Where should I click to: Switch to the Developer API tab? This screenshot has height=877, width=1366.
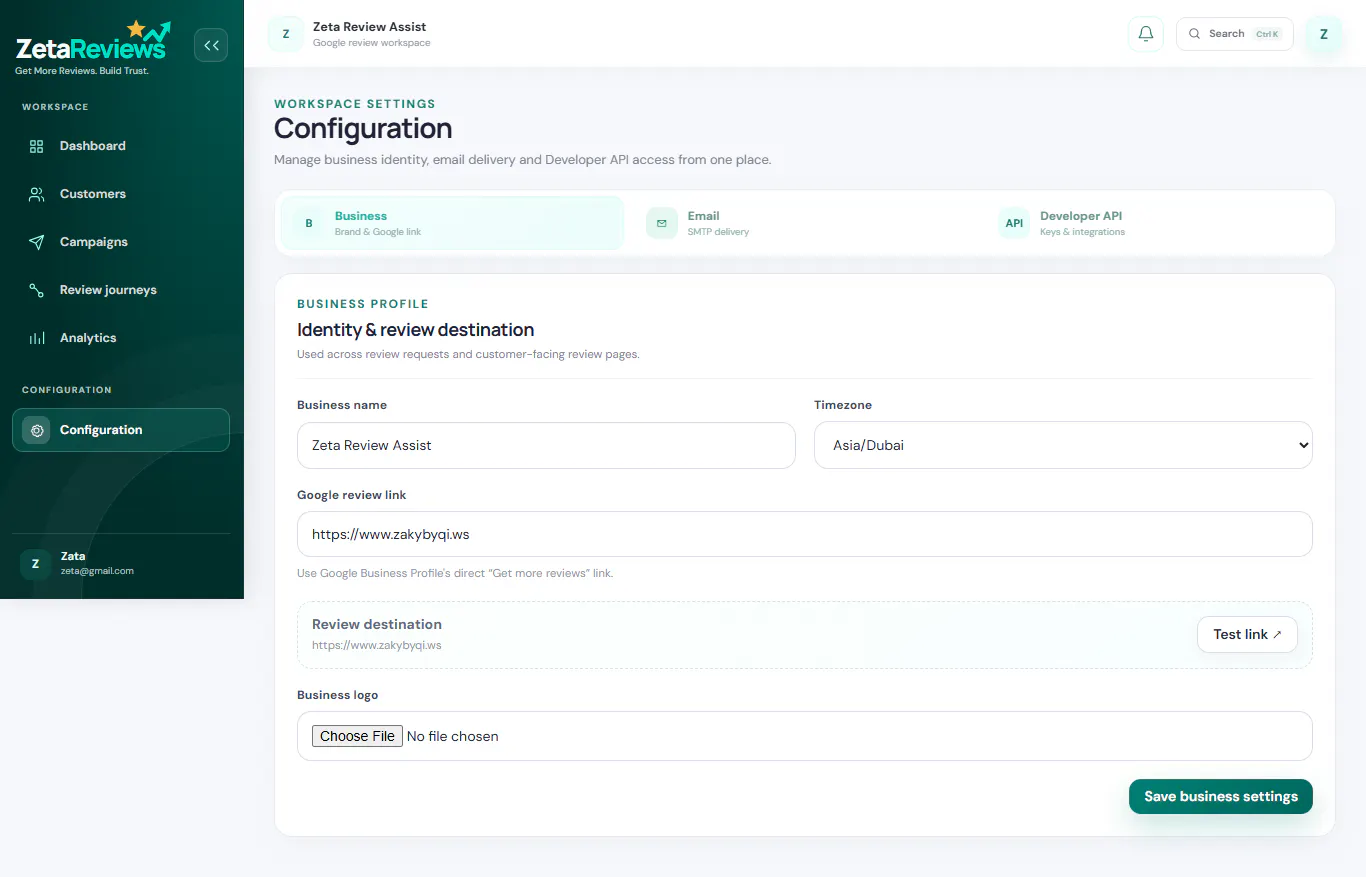[1157, 223]
